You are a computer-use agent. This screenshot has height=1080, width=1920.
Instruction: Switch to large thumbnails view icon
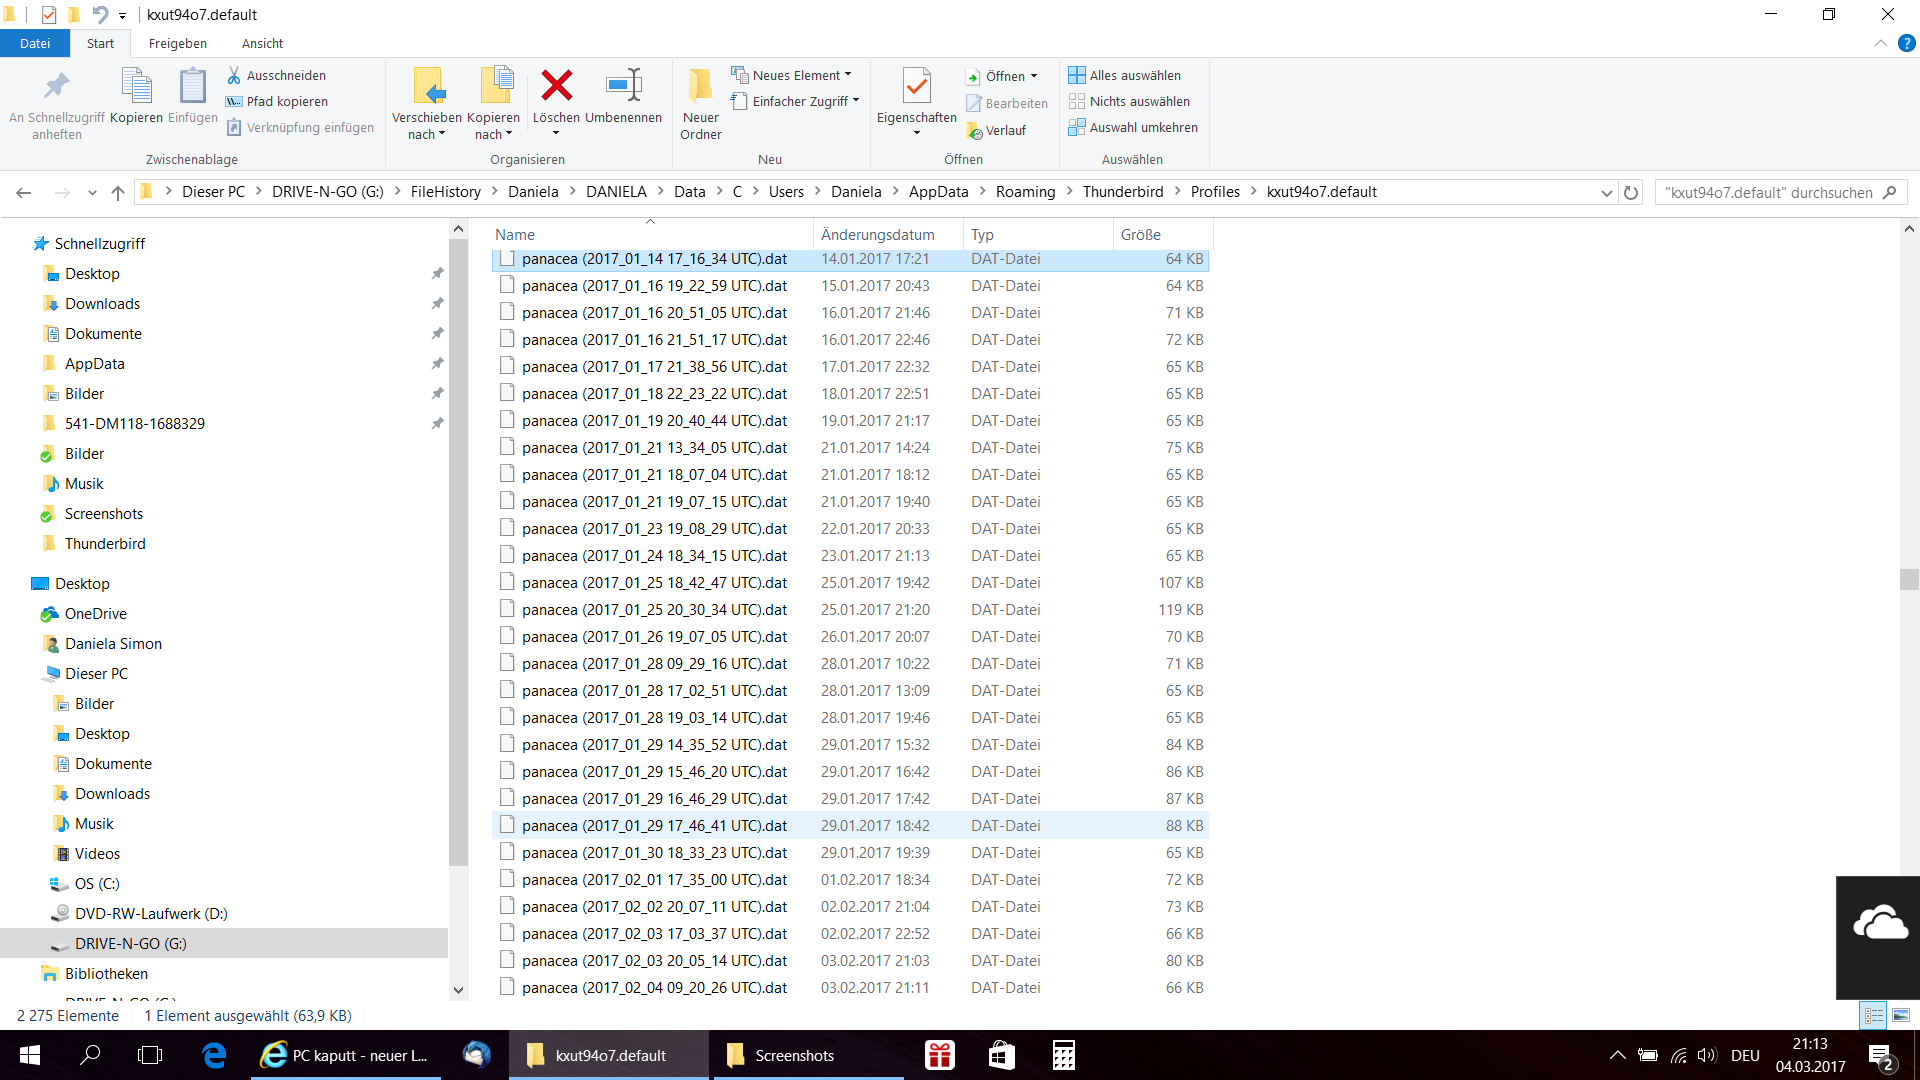coord(1900,1015)
